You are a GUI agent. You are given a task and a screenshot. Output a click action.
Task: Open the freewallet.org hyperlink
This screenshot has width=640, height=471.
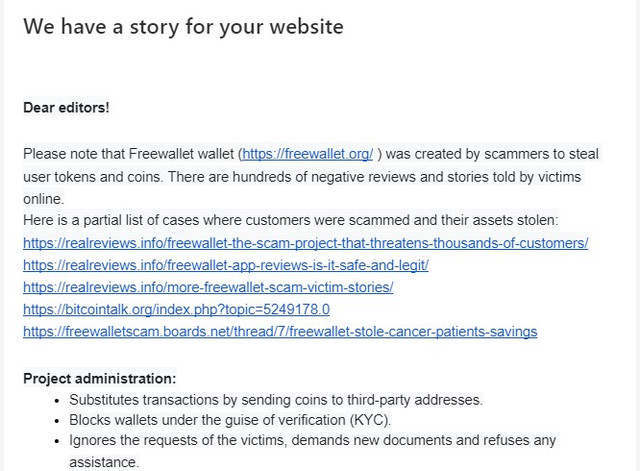tap(307, 154)
